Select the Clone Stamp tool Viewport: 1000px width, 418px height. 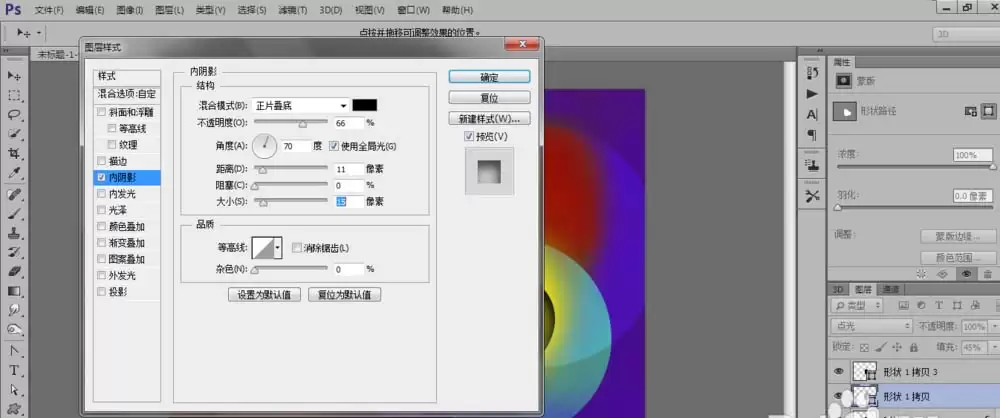(14, 233)
